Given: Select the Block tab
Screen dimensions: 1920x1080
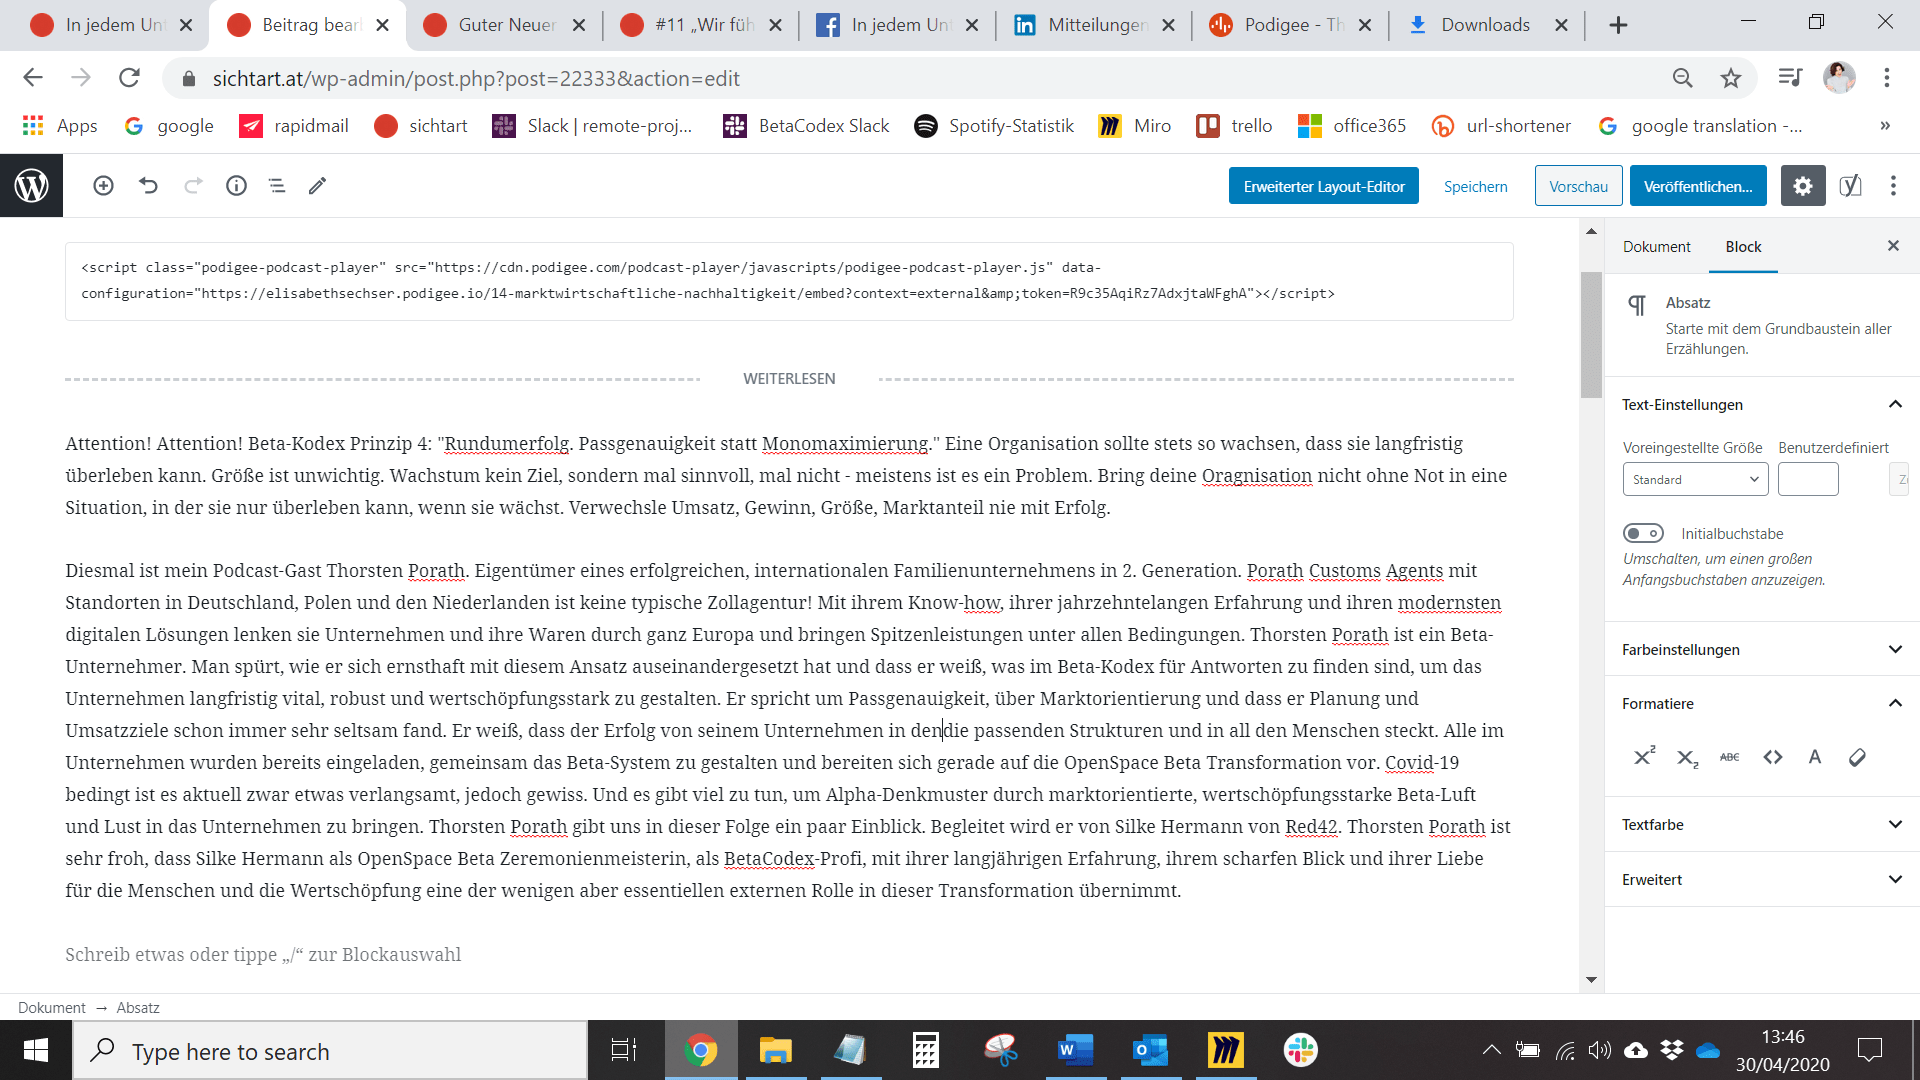Looking at the screenshot, I should [x=1743, y=246].
